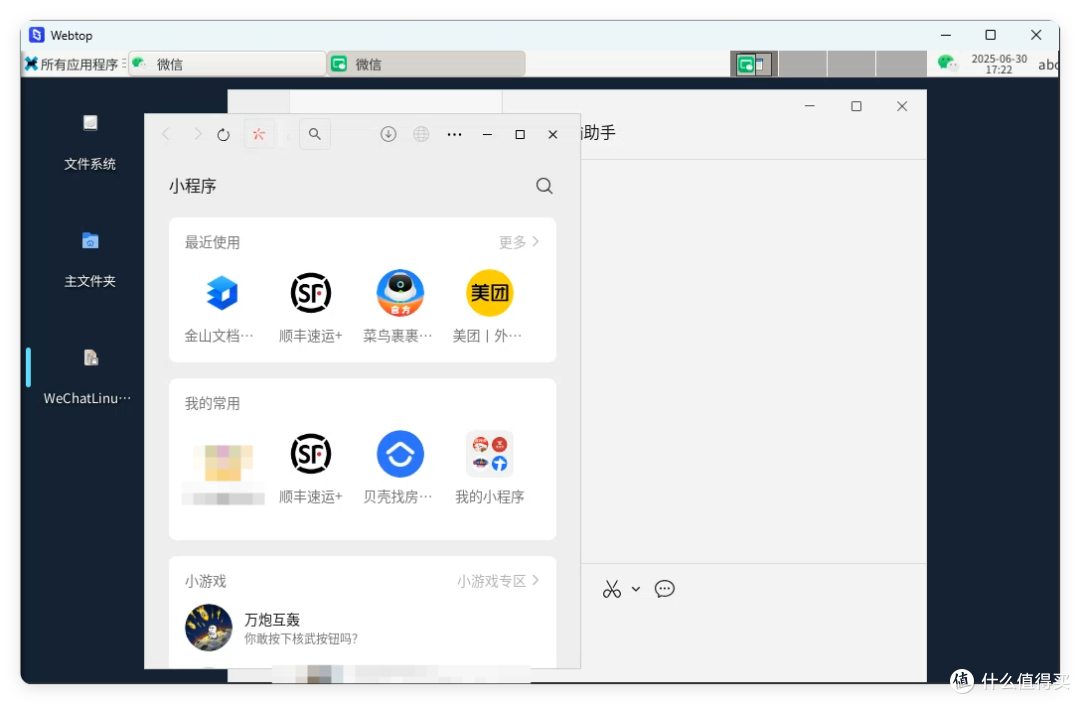The height and width of the screenshot is (704, 1080).
Task: Open 金山文档 mini program
Action: pyautogui.click(x=220, y=307)
